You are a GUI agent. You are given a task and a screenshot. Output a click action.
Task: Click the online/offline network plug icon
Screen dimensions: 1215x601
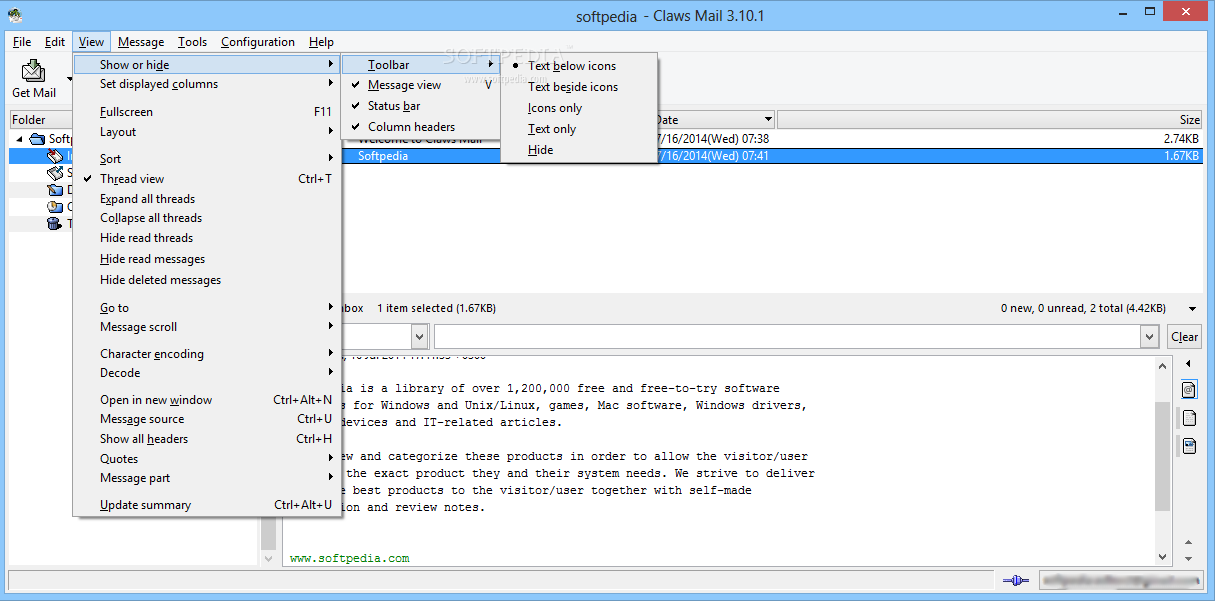point(1015,580)
